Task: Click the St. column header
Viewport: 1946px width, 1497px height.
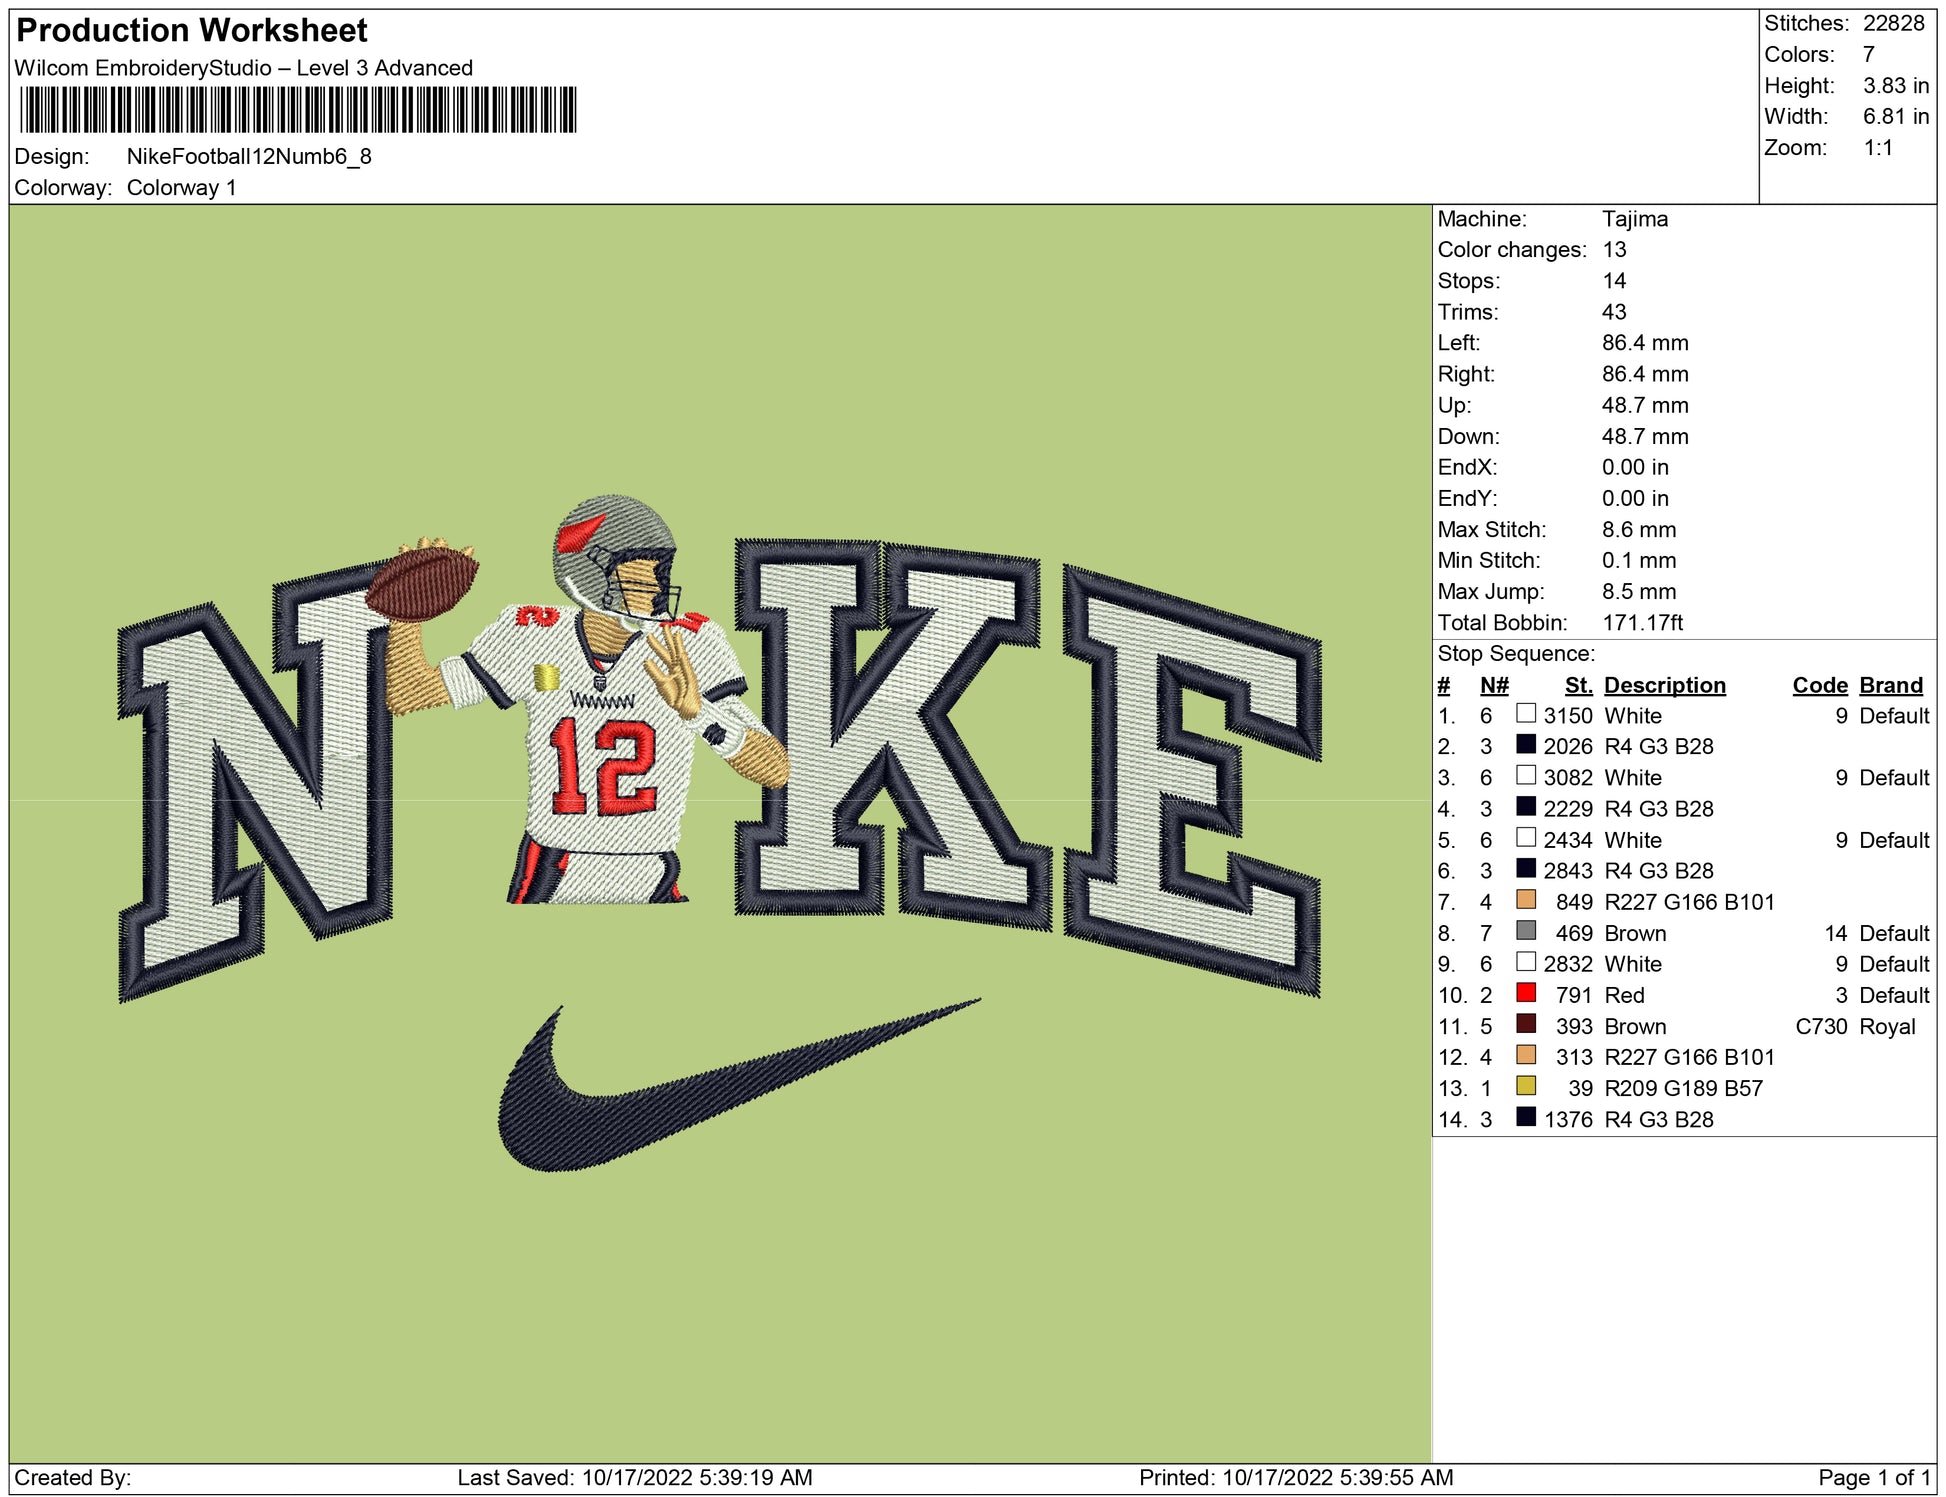Action: coord(1578,685)
